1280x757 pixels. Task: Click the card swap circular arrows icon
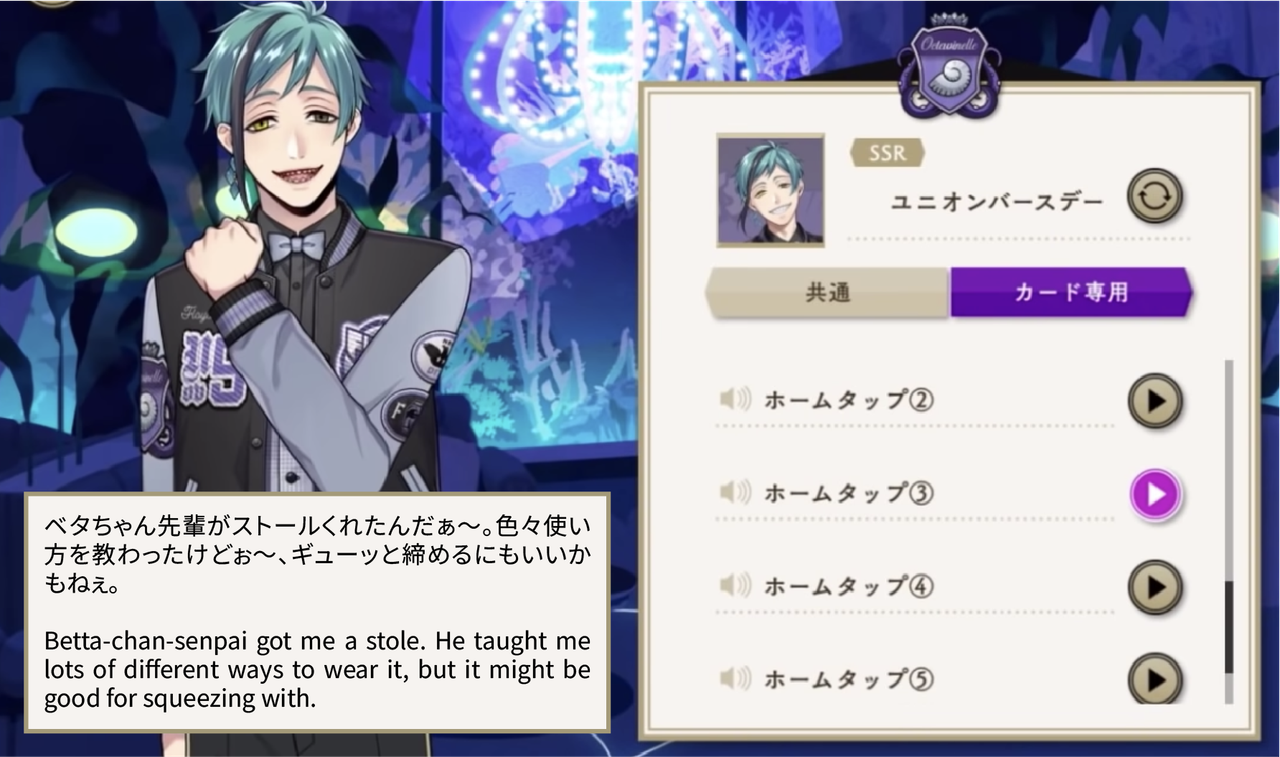click(x=1155, y=195)
